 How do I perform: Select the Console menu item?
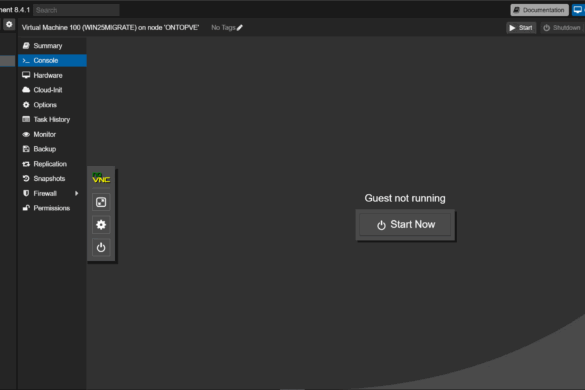click(x=52, y=60)
